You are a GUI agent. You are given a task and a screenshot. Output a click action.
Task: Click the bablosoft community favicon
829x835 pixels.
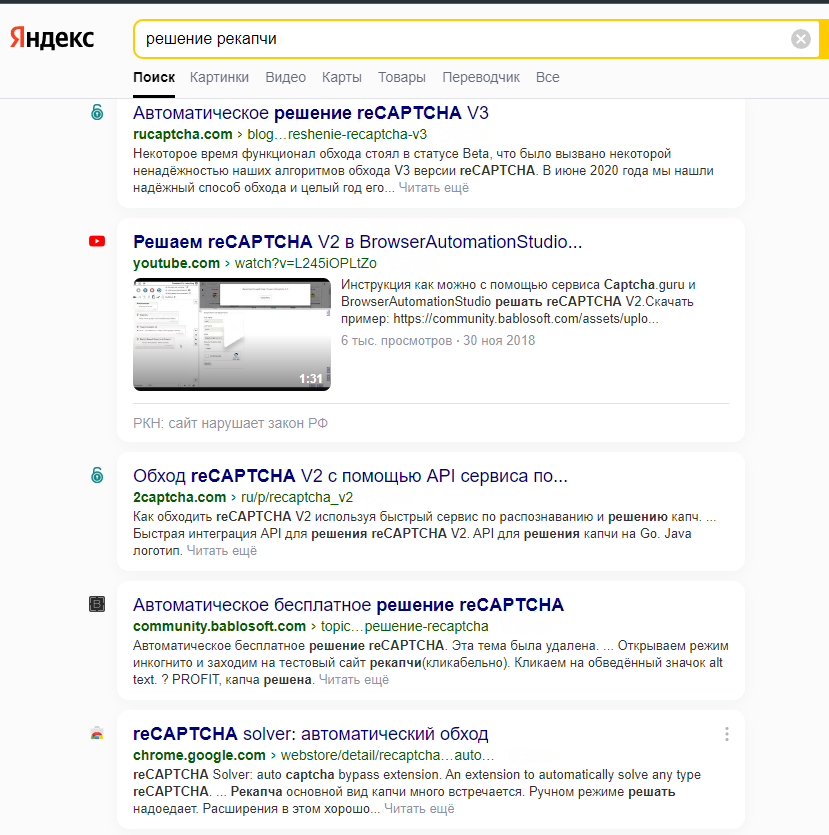click(97, 604)
